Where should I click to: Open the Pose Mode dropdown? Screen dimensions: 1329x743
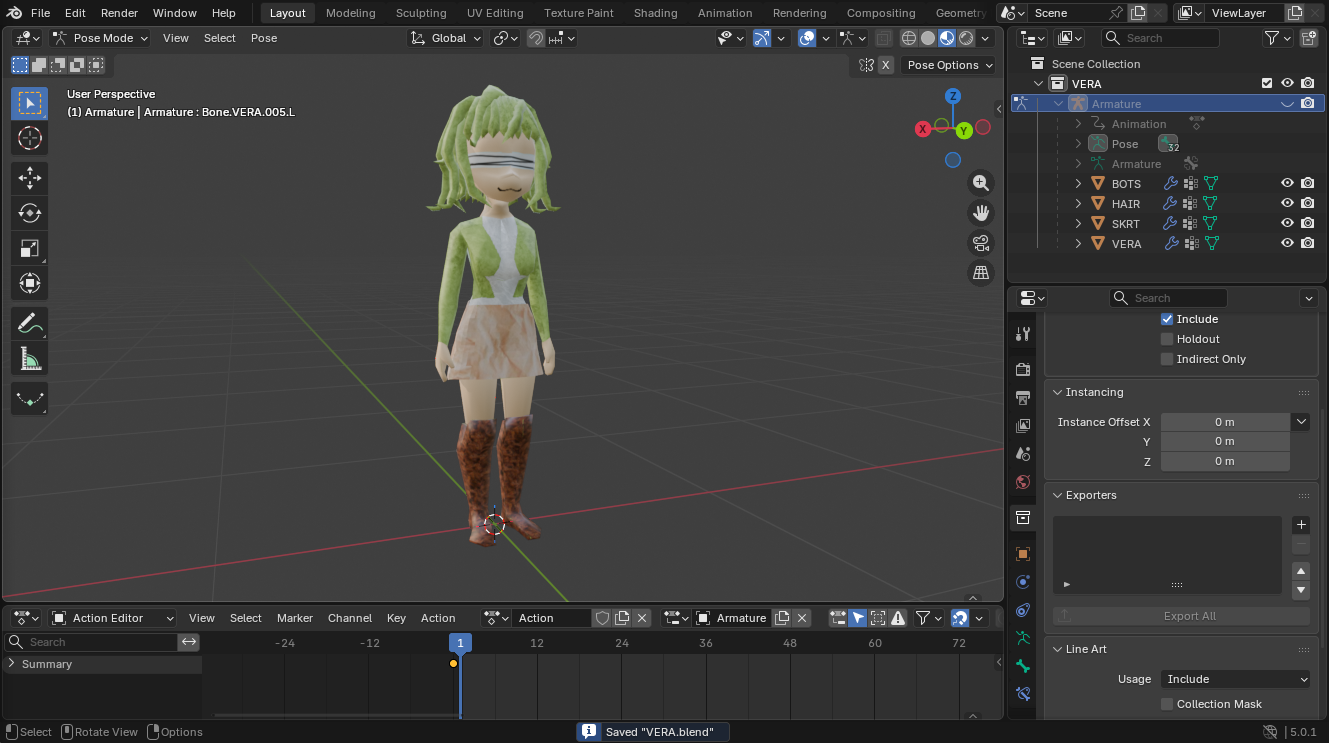pos(100,38)
